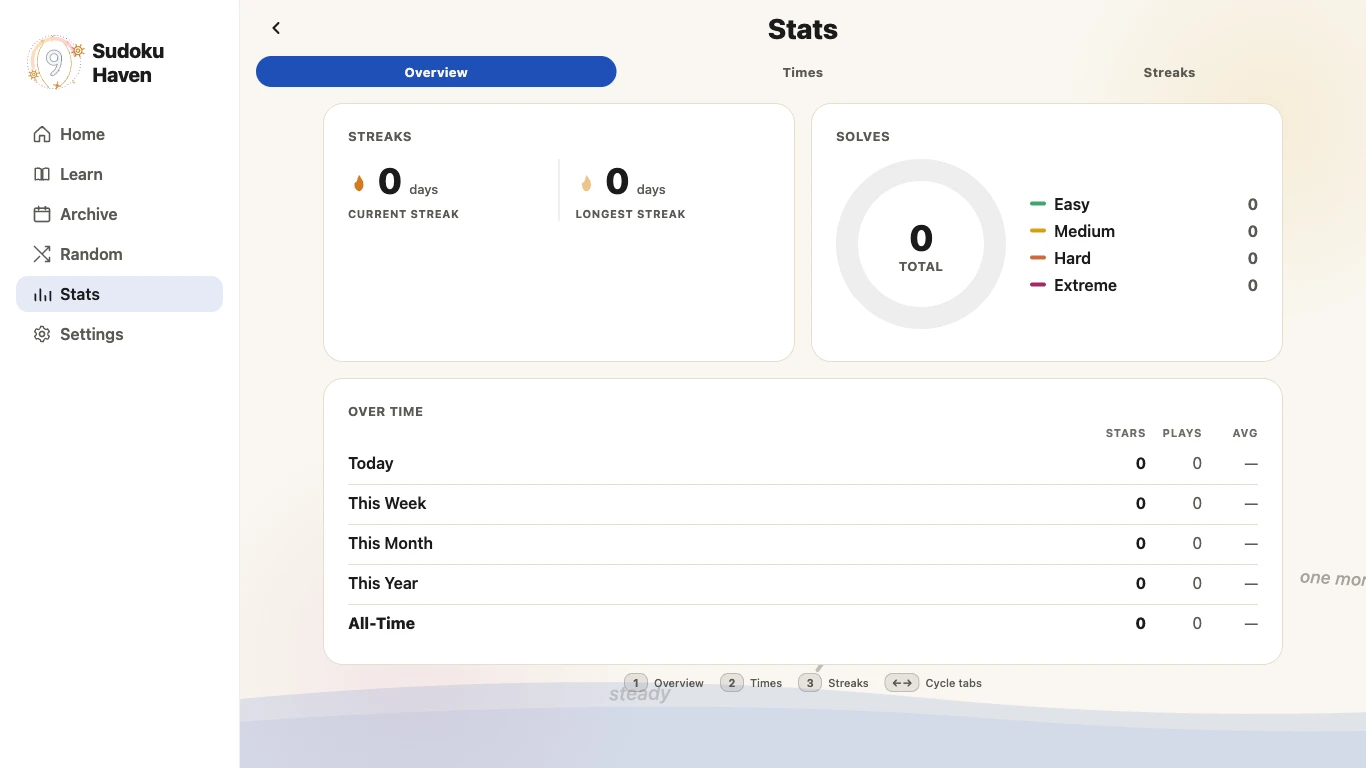Click the Stats page title
Viewport: 1366px width, 768px height.
tap(803, 29)
